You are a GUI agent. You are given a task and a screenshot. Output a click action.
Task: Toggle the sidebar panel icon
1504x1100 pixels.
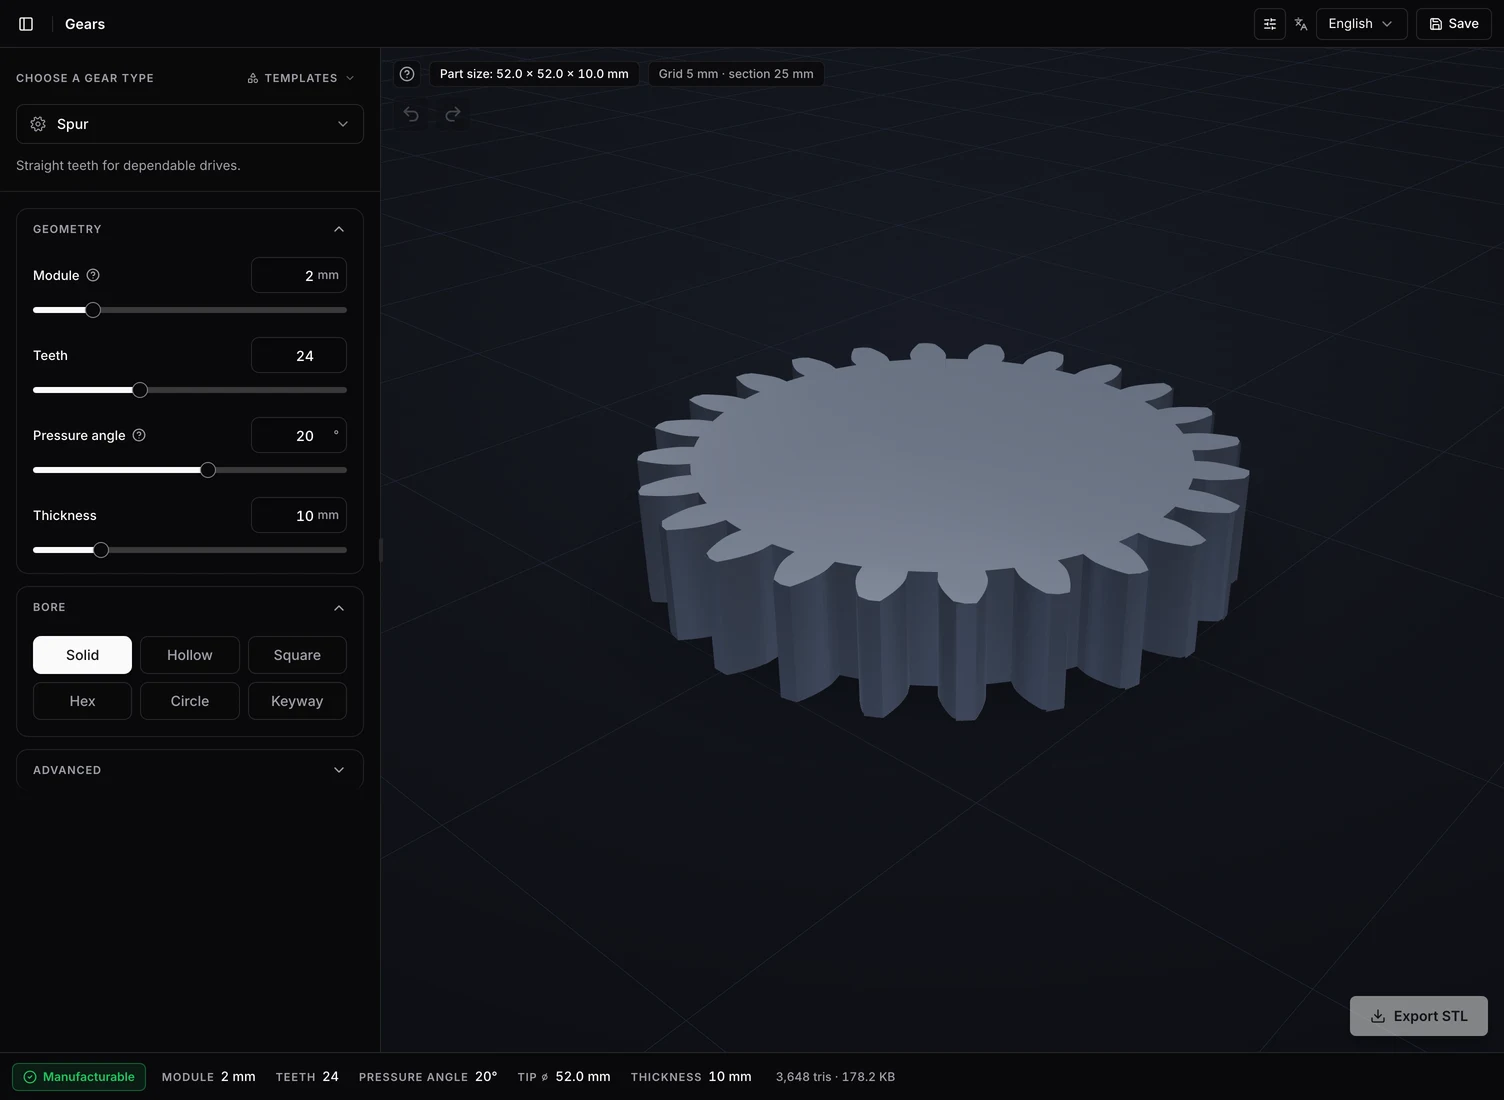[26, 24]
